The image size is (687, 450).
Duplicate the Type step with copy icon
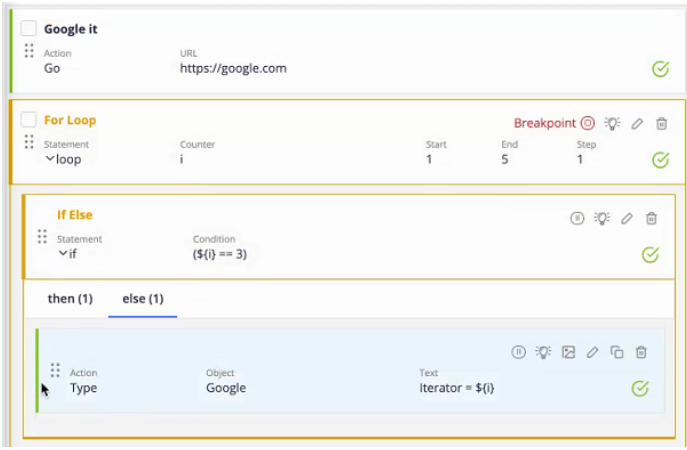[x=617, y=352]
